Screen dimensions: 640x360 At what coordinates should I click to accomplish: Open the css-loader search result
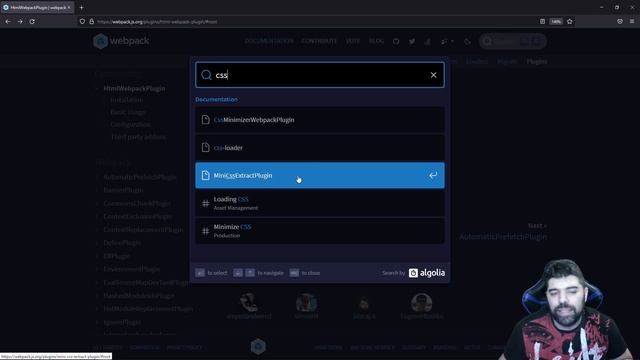(320, 147)
